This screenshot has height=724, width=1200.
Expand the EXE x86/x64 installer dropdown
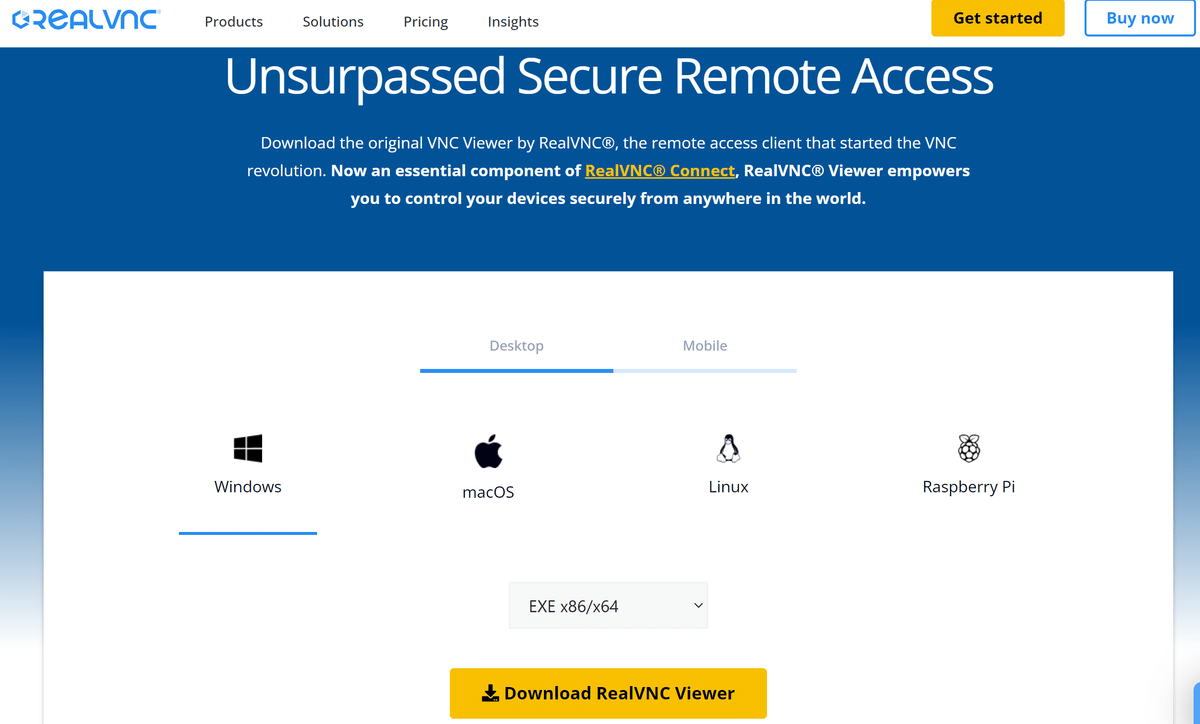tap(608, 606)
